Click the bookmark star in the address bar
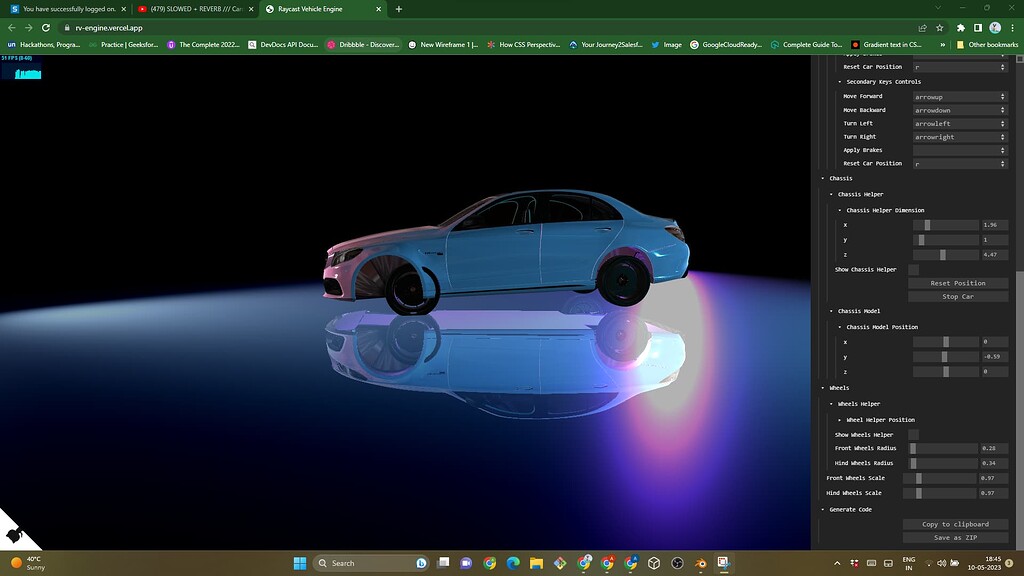 coord(939,28)
